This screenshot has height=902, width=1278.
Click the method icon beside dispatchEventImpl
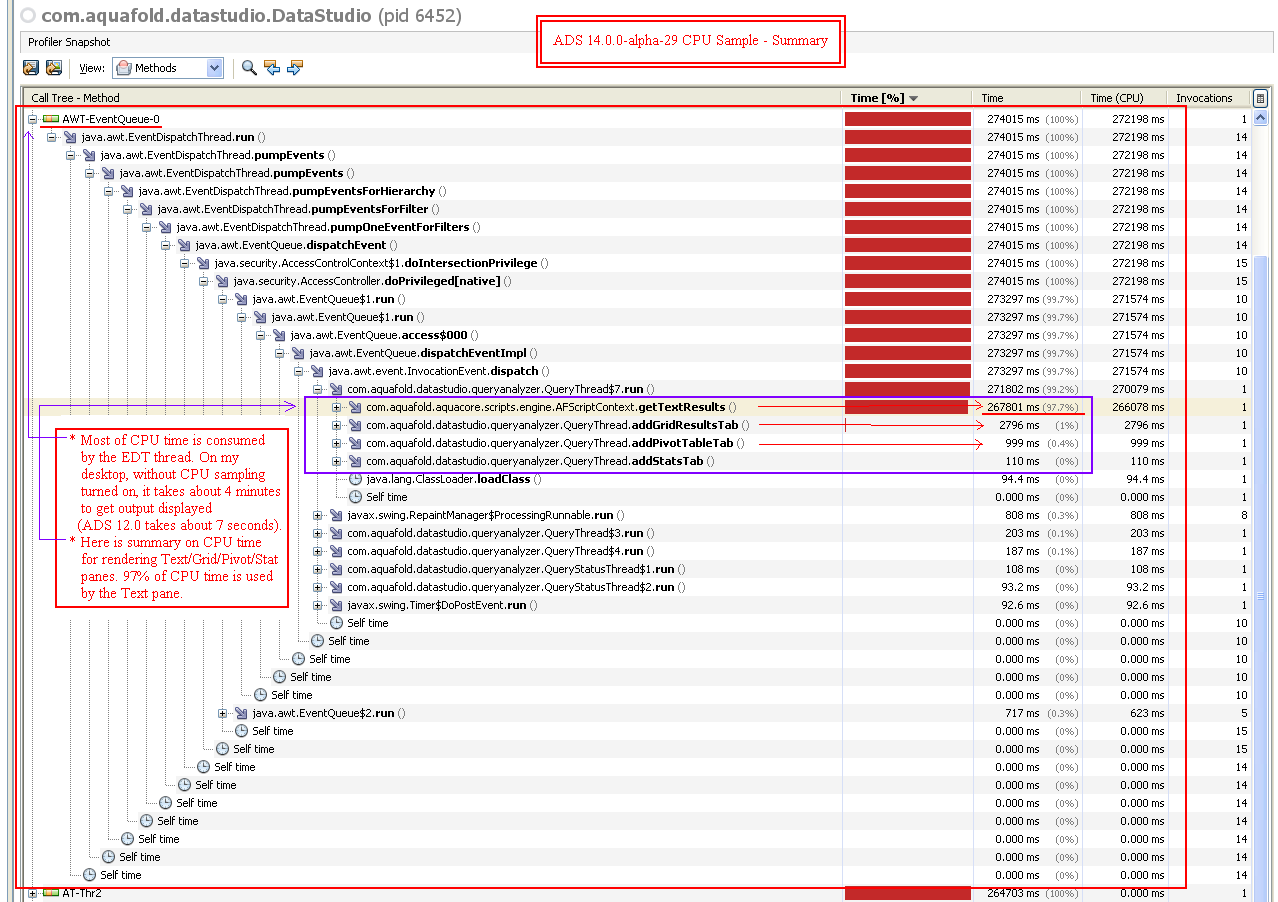point(299,353)
